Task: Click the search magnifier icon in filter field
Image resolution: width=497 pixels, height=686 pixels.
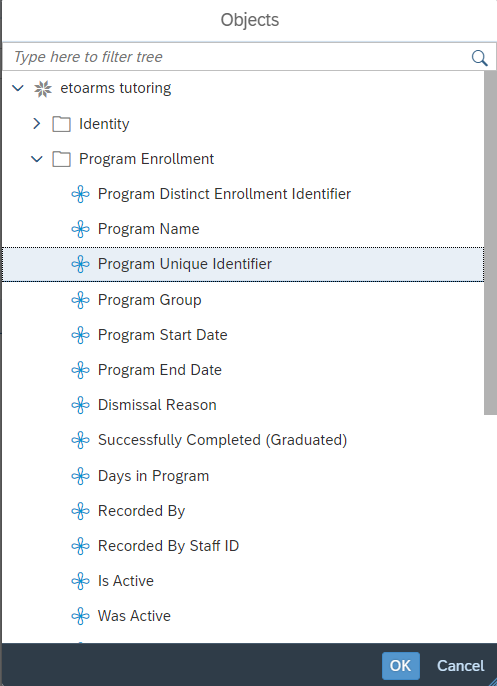Action: pos(480,57)
